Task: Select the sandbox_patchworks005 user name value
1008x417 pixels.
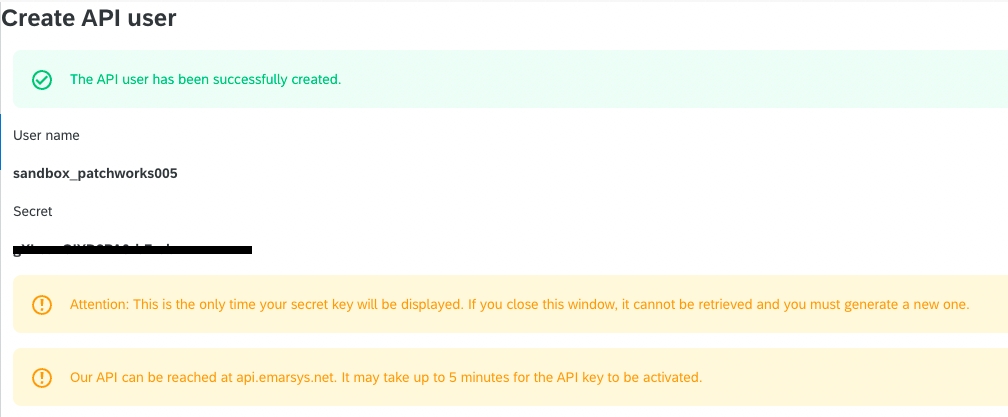Action: 95,173
